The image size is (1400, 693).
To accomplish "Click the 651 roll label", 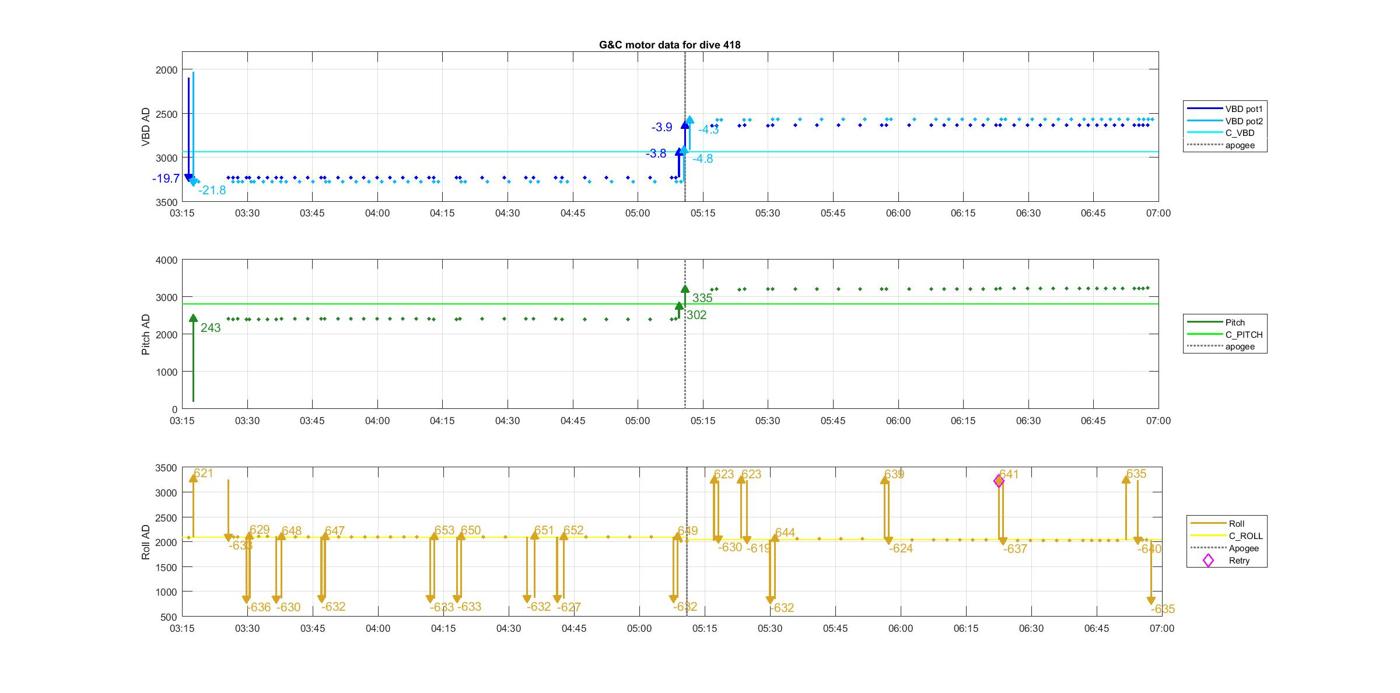I will point(544,530).
